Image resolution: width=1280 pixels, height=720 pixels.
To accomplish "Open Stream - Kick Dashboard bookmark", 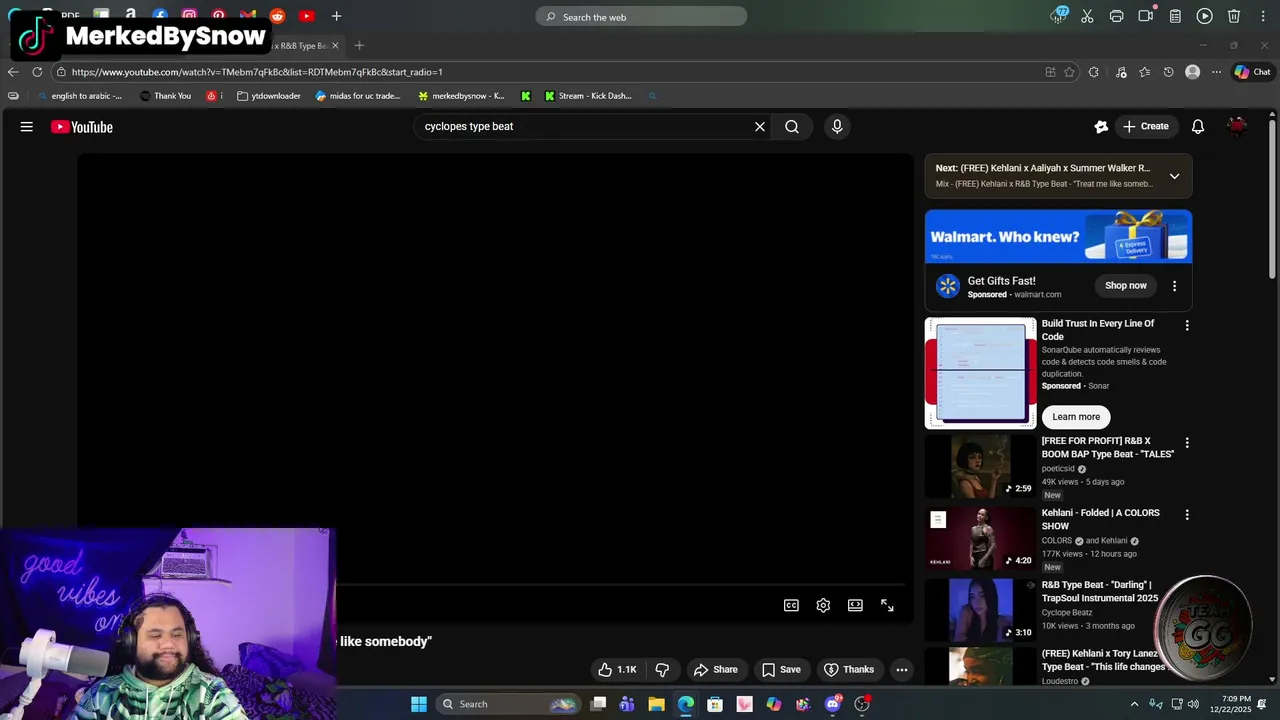I will click(x=588, y=96).
